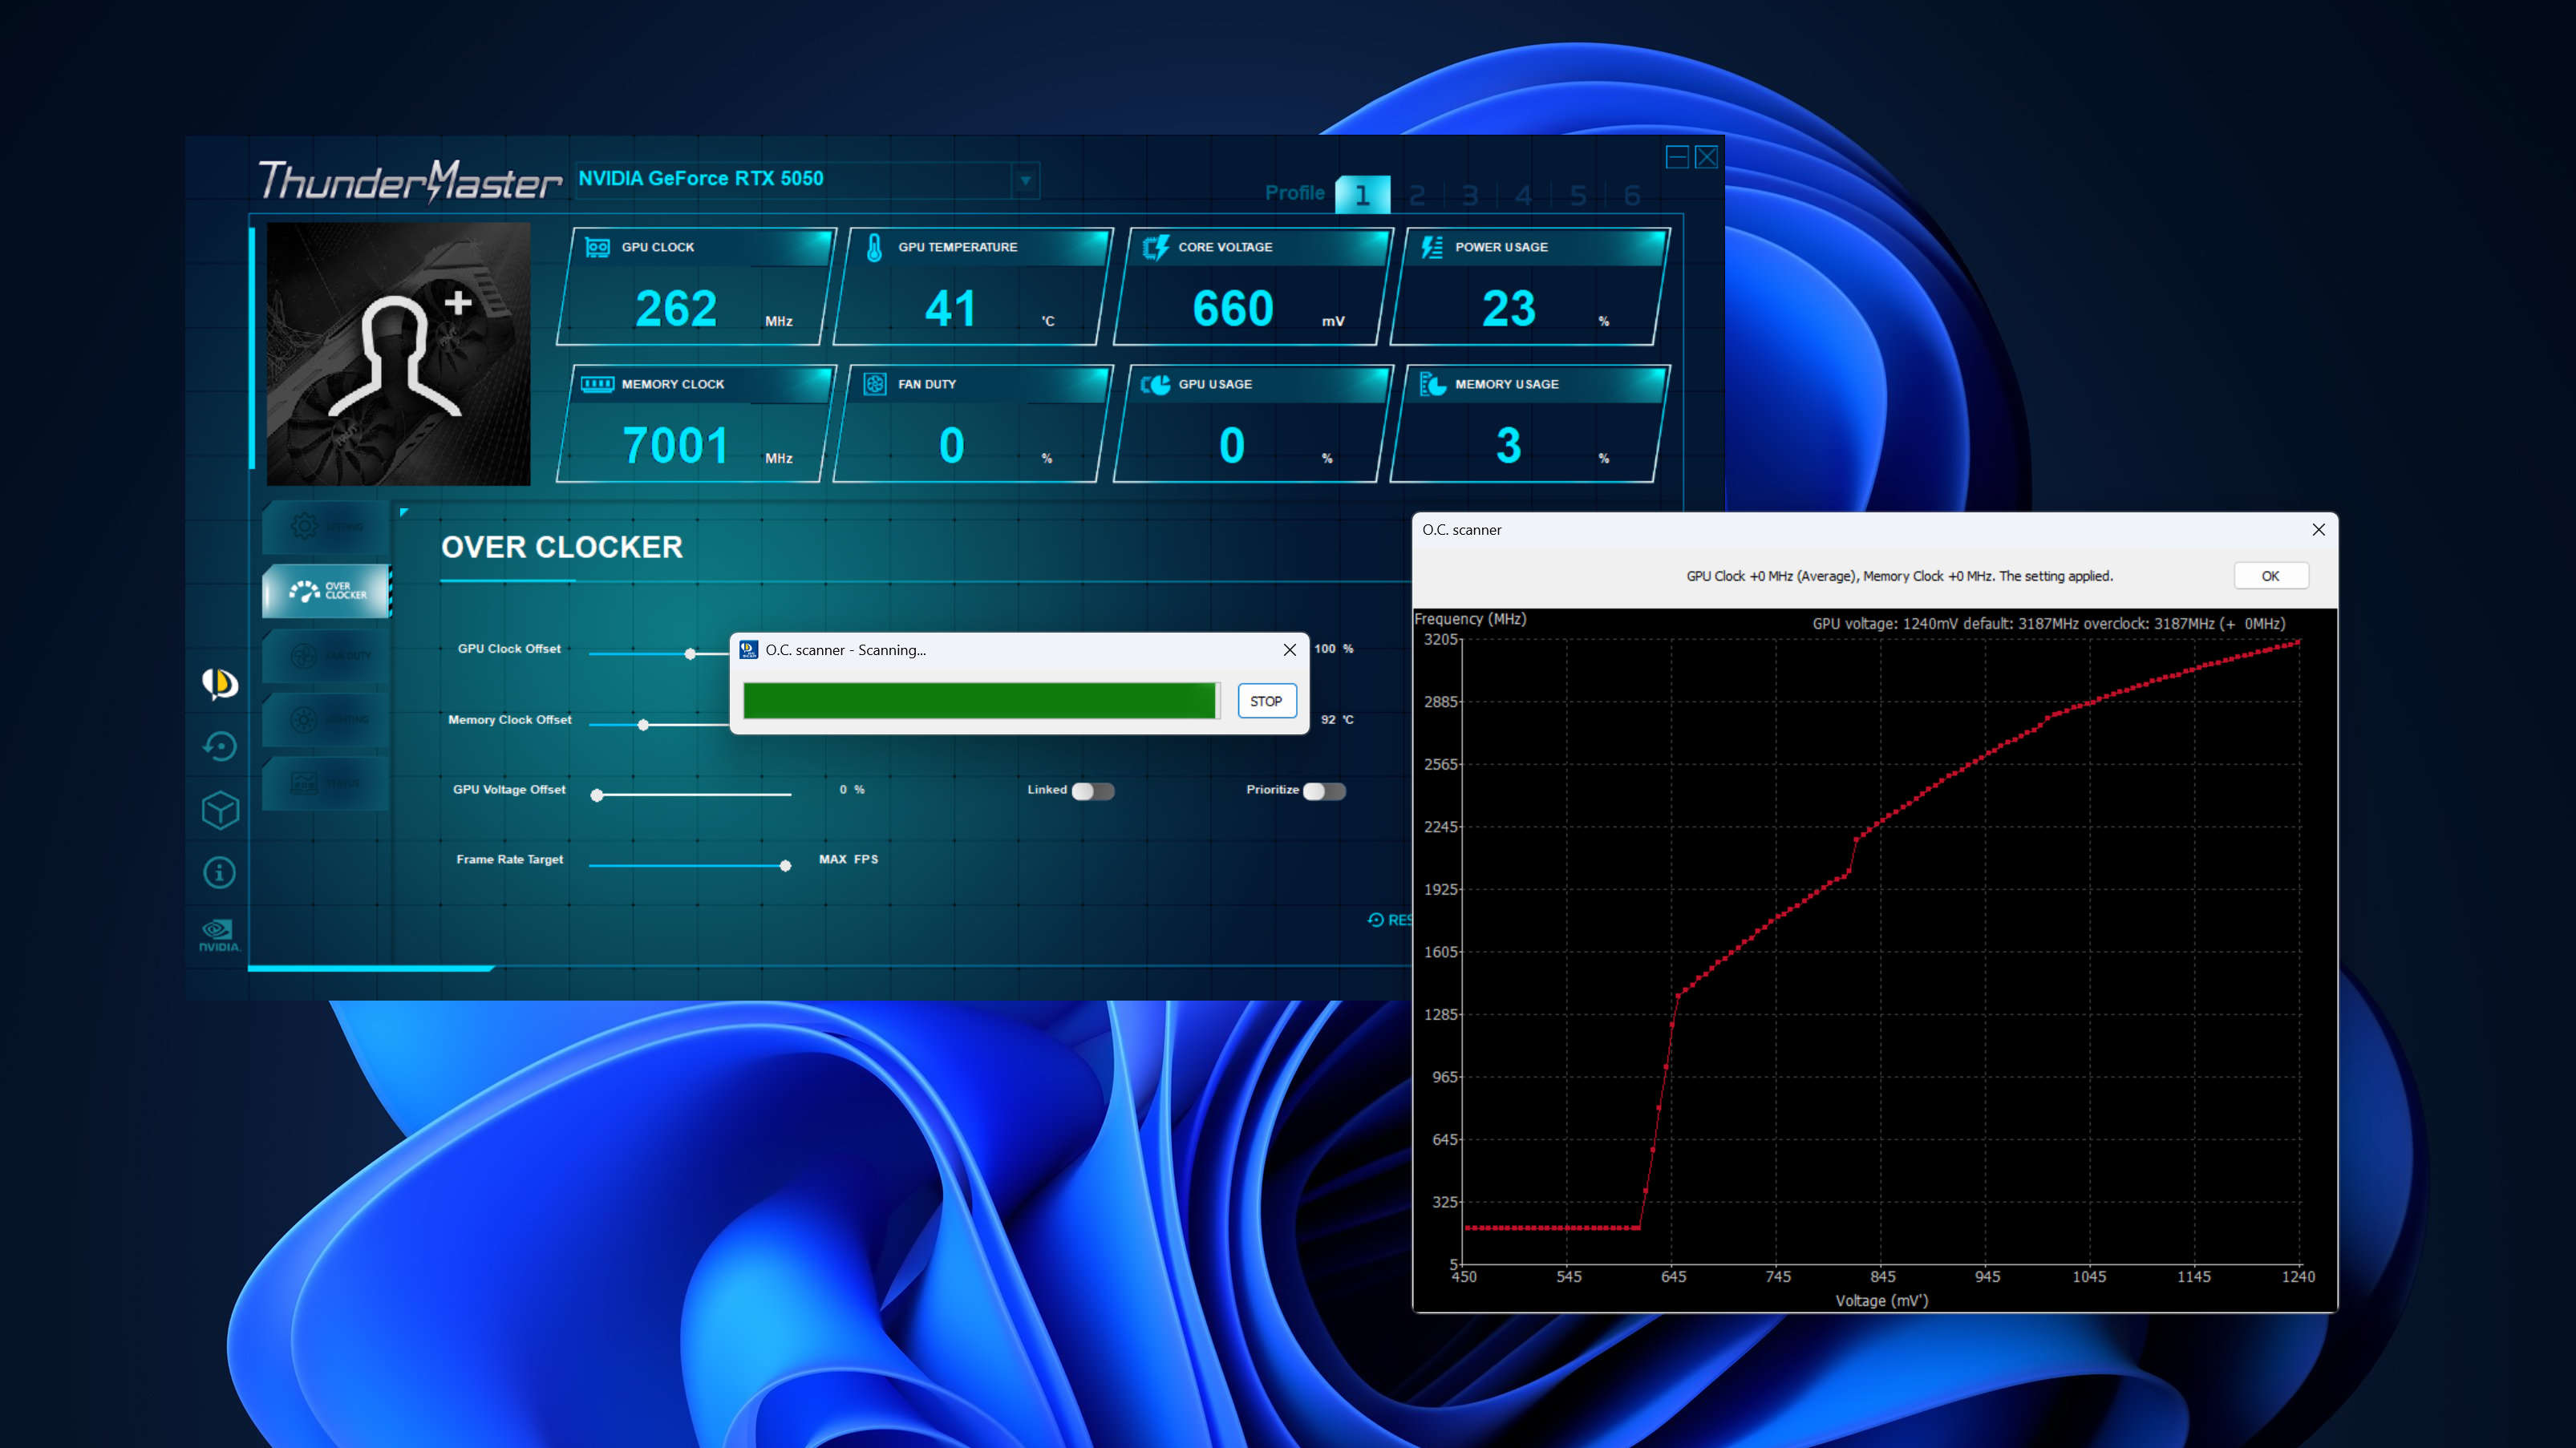
Task: Click the Memory Clock Offset slider handle
Action: [x=644, y=725]
